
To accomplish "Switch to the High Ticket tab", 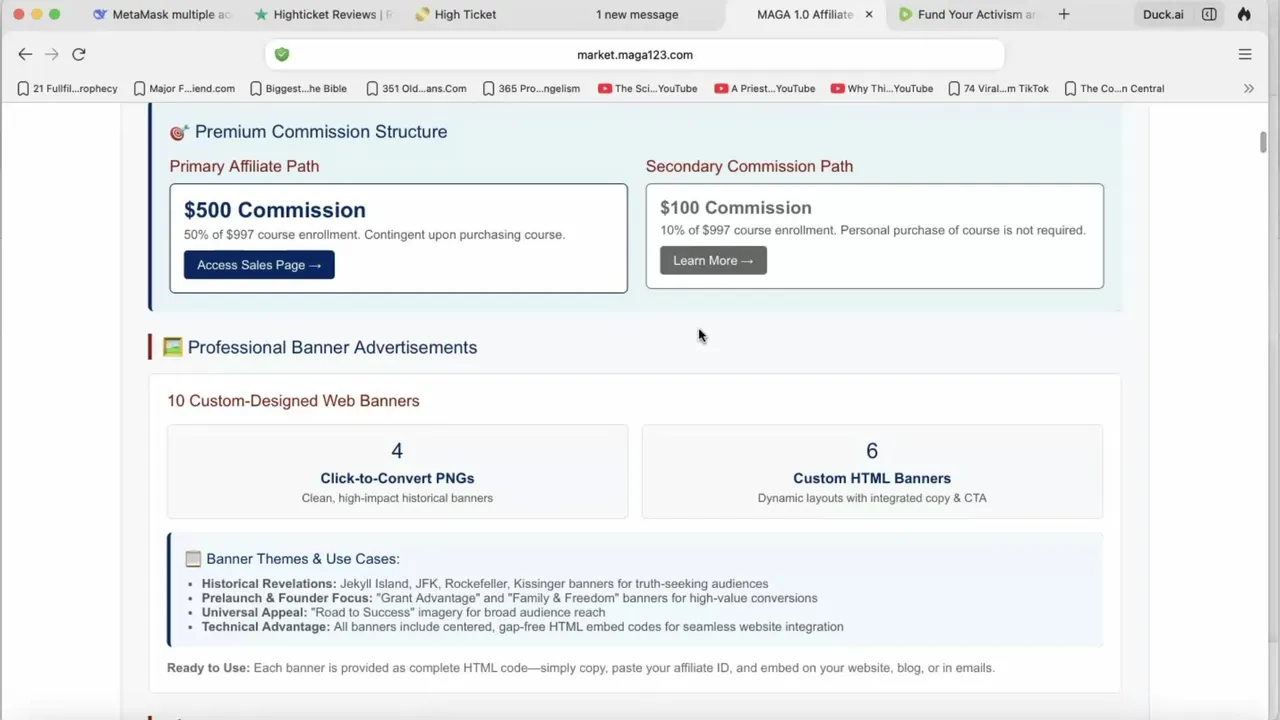I will [x=456, y=14].
